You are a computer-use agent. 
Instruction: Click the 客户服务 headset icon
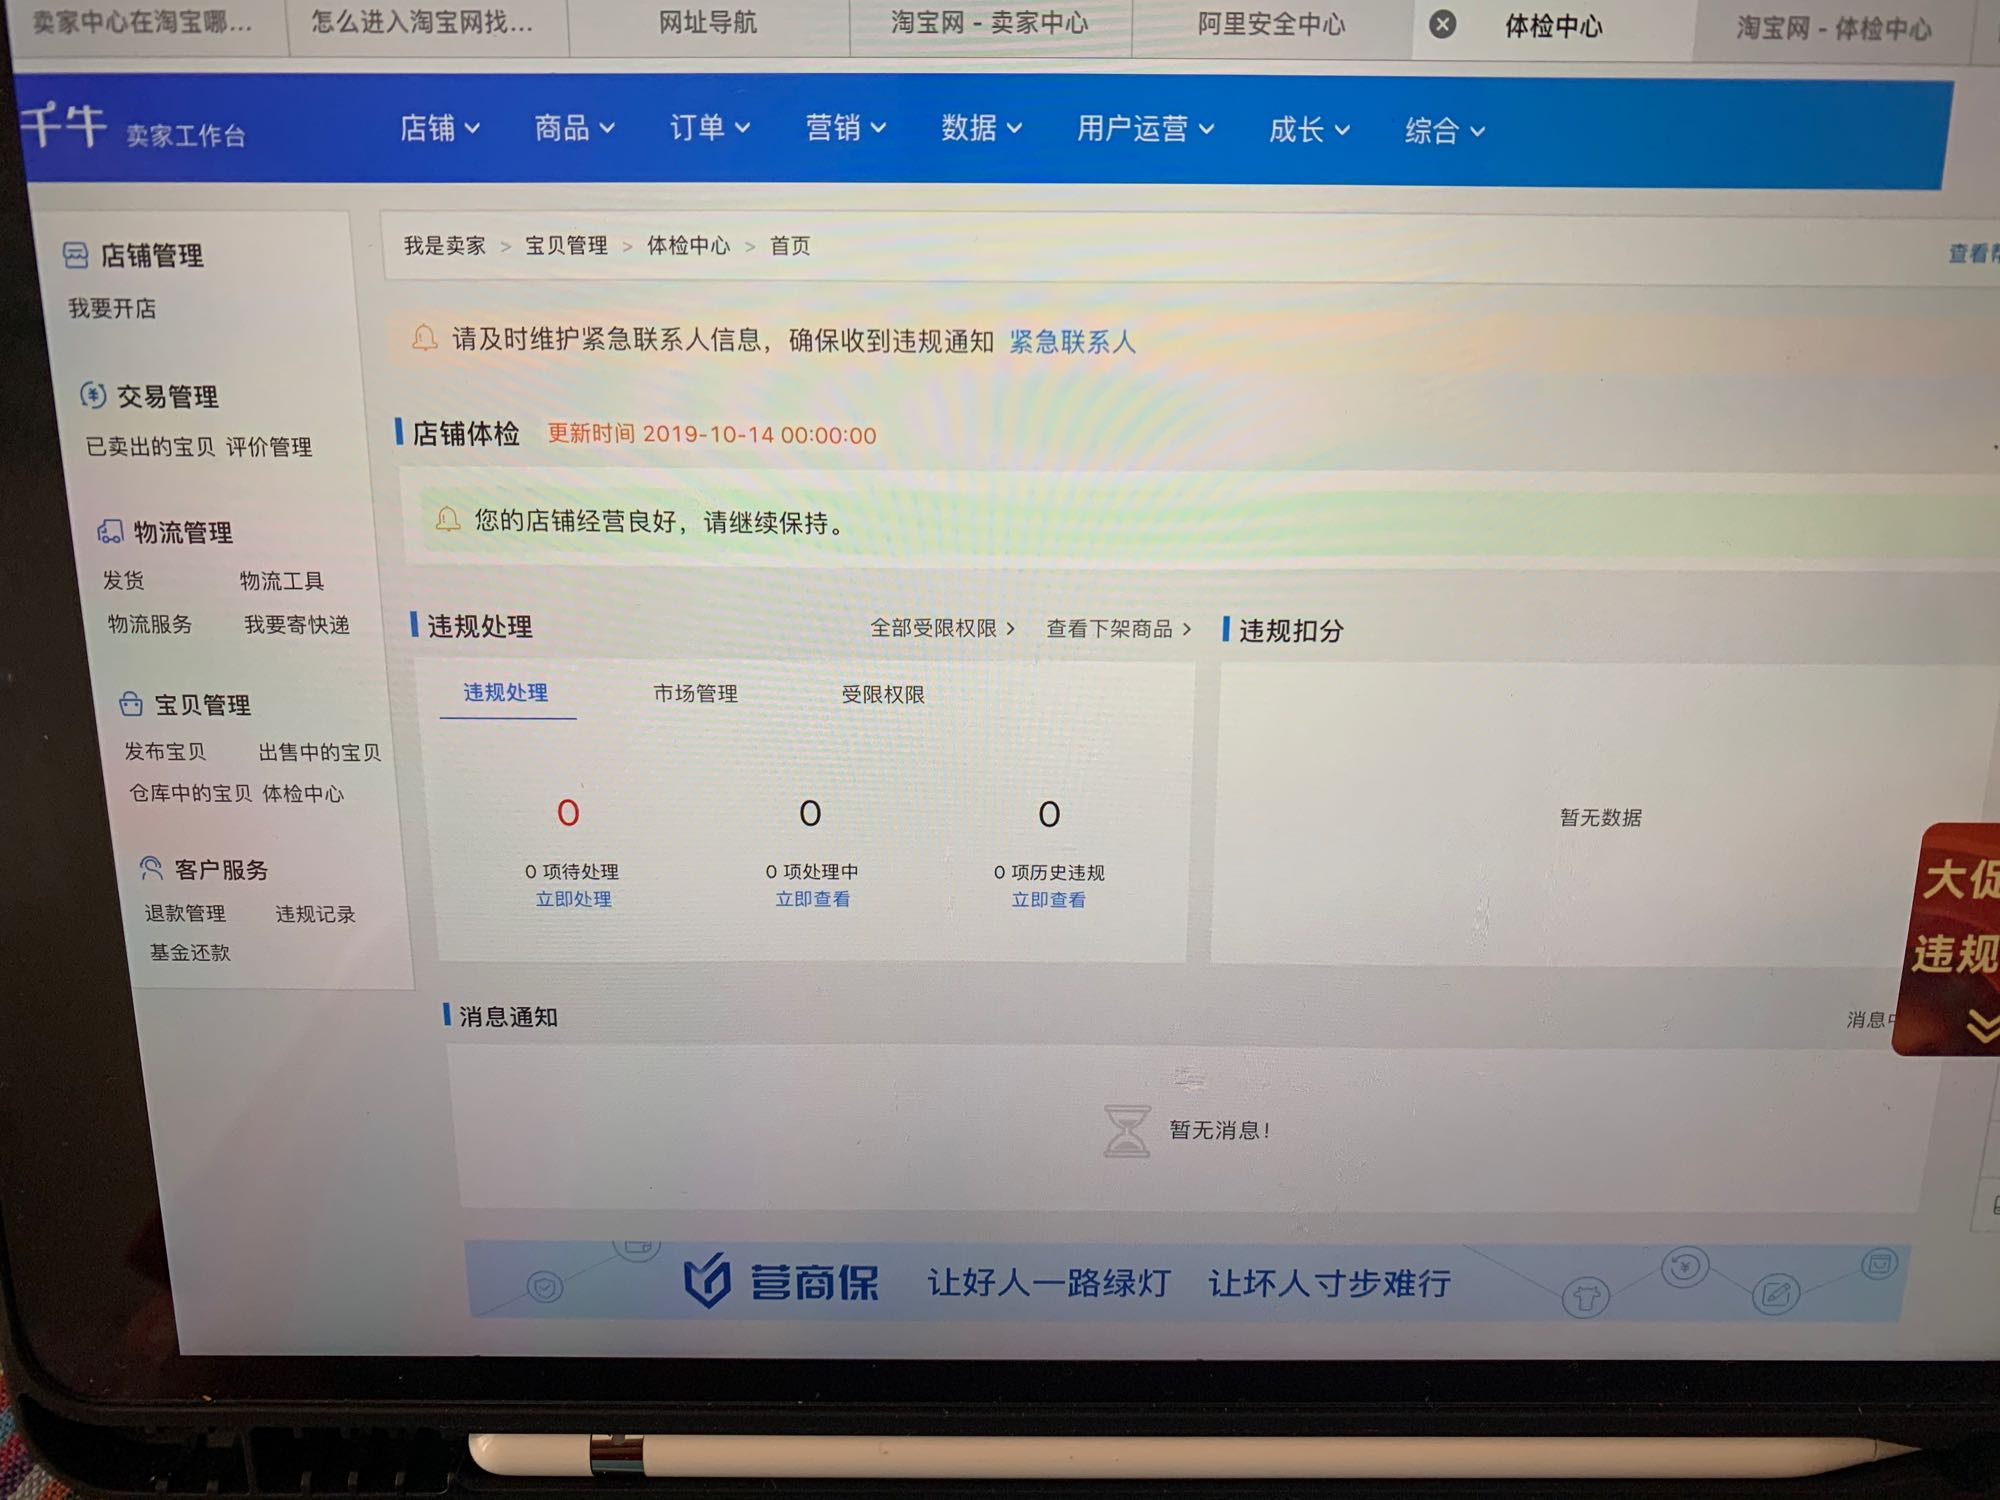click(151, 868)
